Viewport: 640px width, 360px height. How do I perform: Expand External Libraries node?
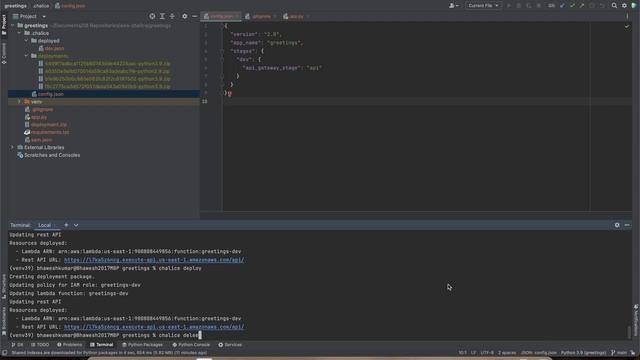pyautogui.click(x=12, y=147)
